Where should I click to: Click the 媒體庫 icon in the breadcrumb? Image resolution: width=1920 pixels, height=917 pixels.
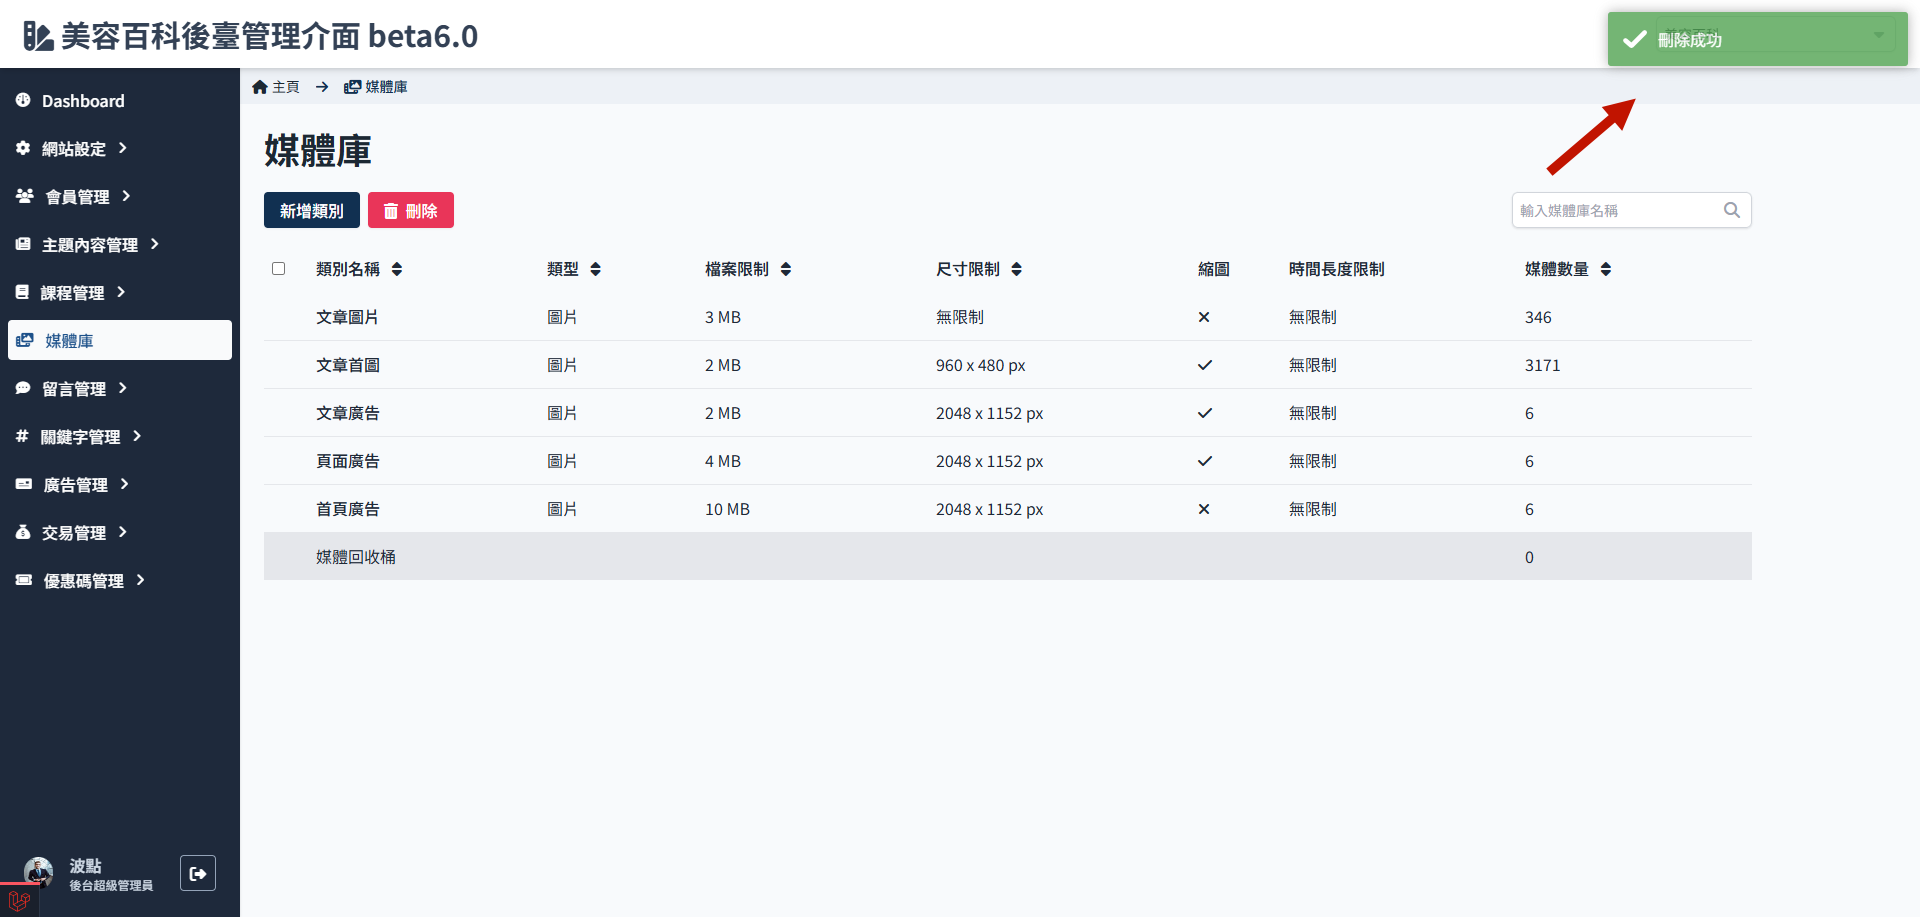[x=352, y=87]
